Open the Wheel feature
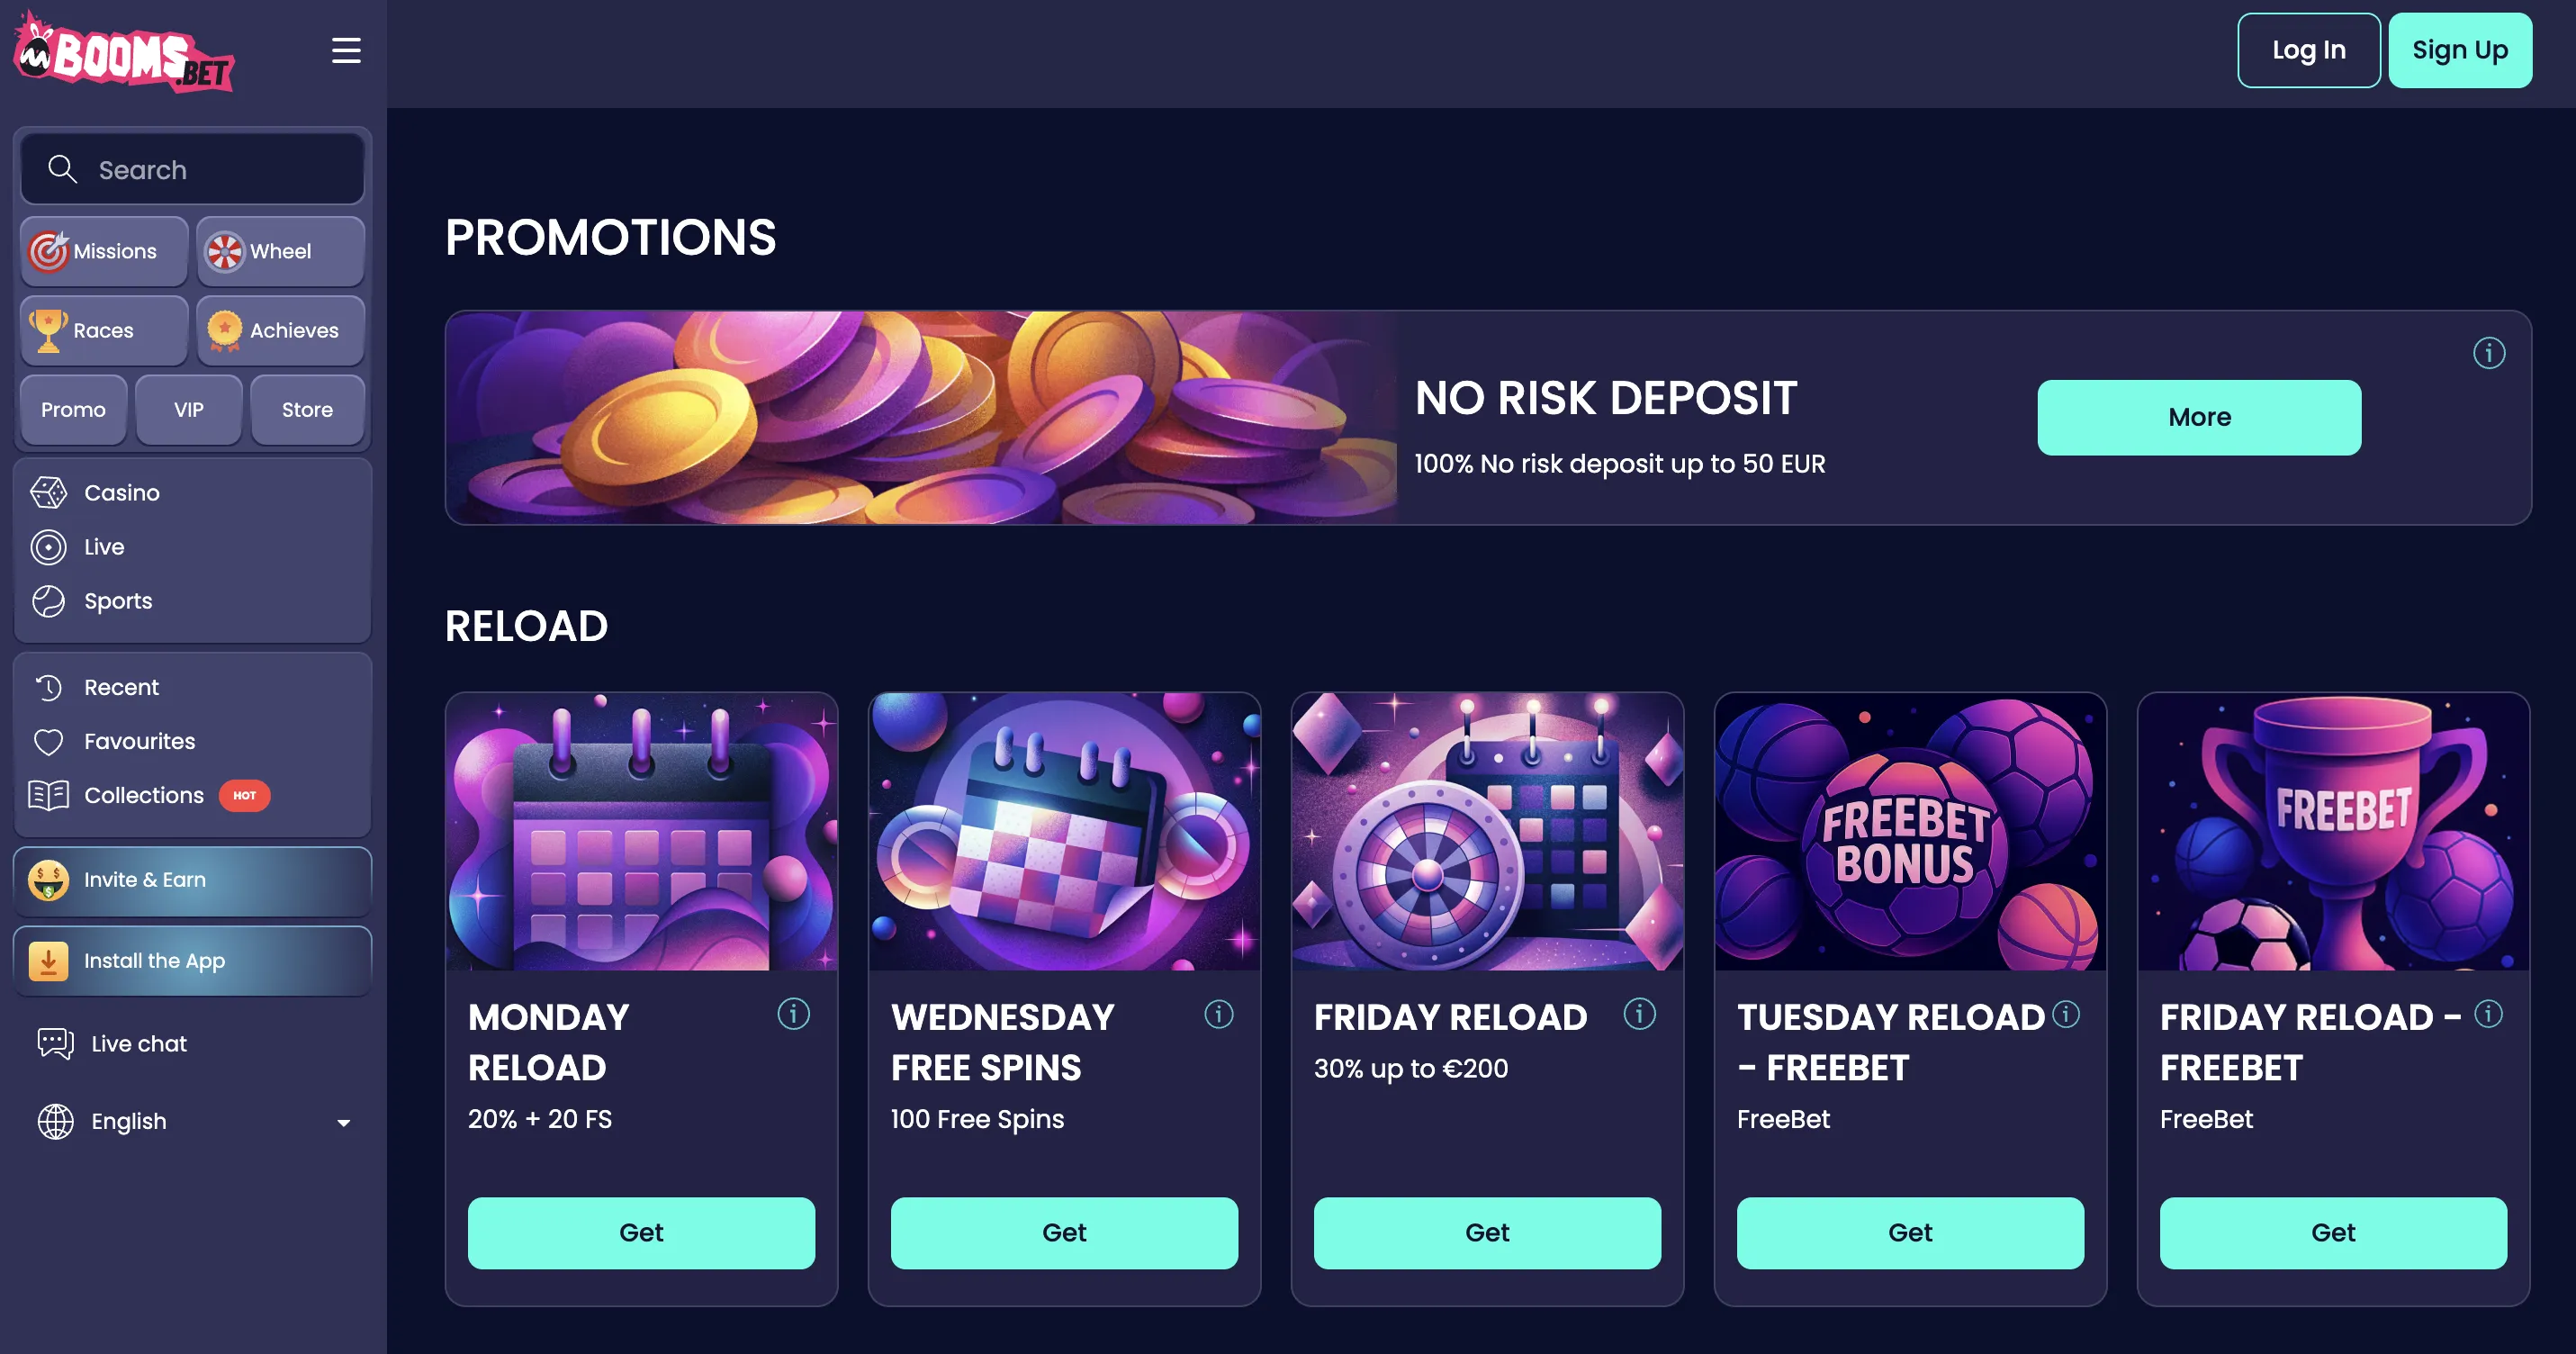 point(226,251)
